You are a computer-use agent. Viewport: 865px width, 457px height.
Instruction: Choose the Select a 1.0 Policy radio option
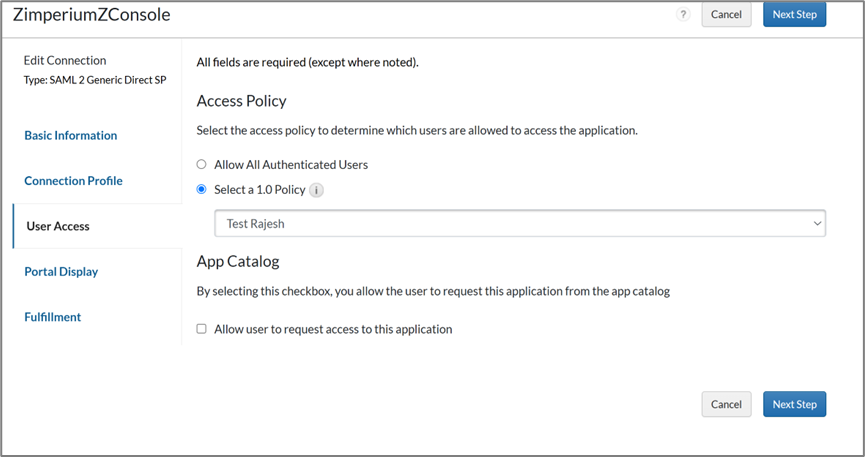pos(202,190)
